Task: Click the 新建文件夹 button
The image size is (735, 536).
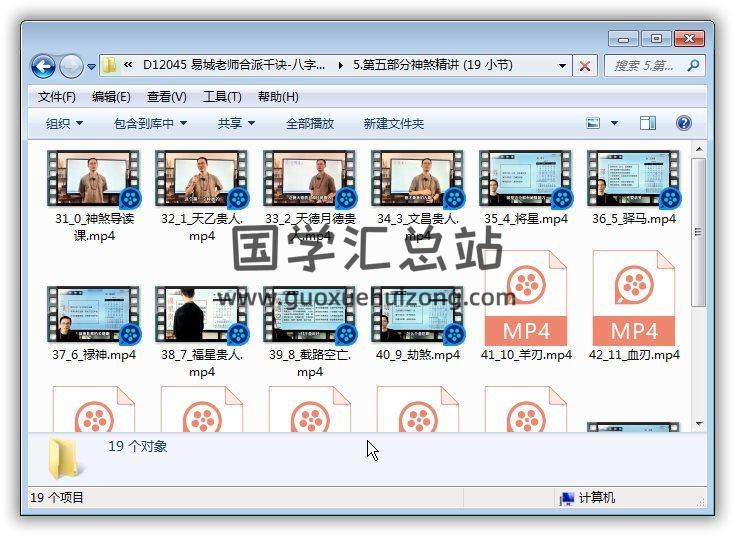Action: click(394, 123)
